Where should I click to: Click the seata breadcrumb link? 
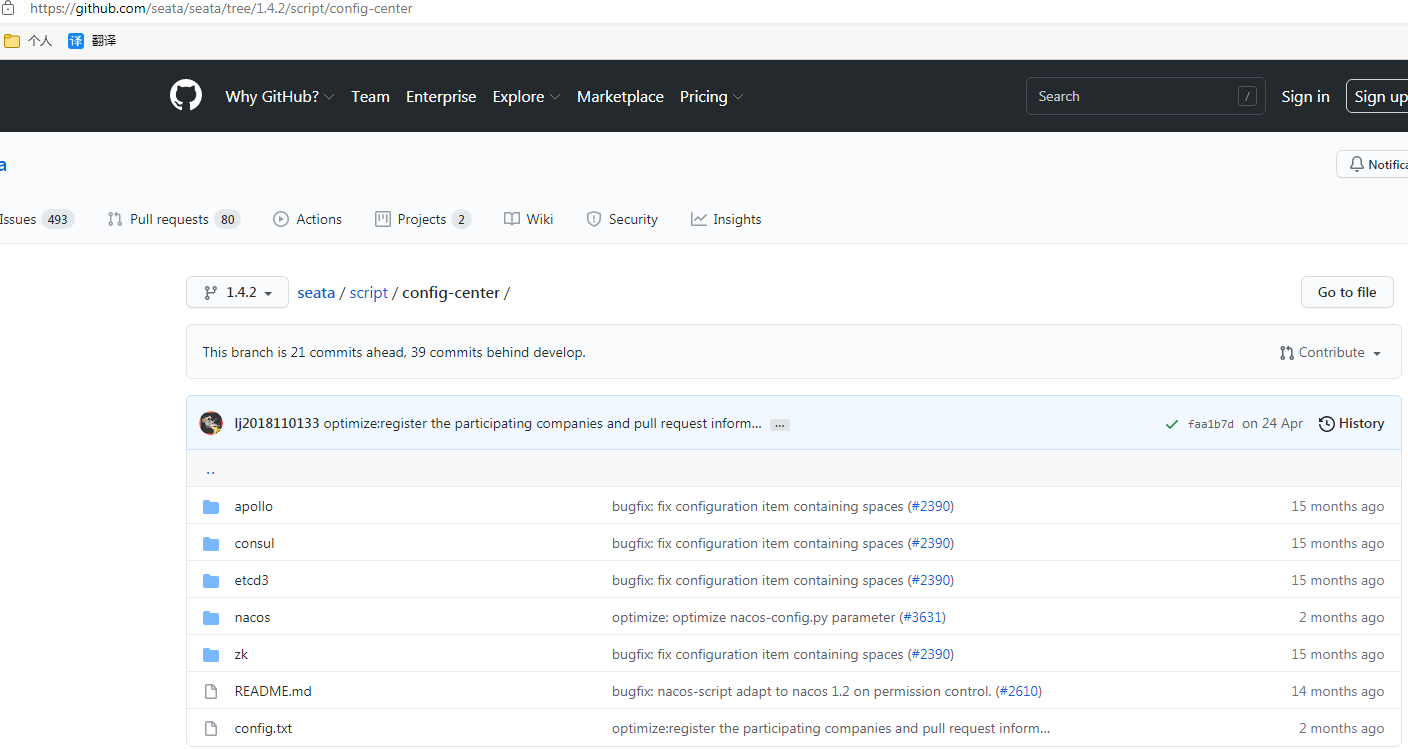(316, 293)
